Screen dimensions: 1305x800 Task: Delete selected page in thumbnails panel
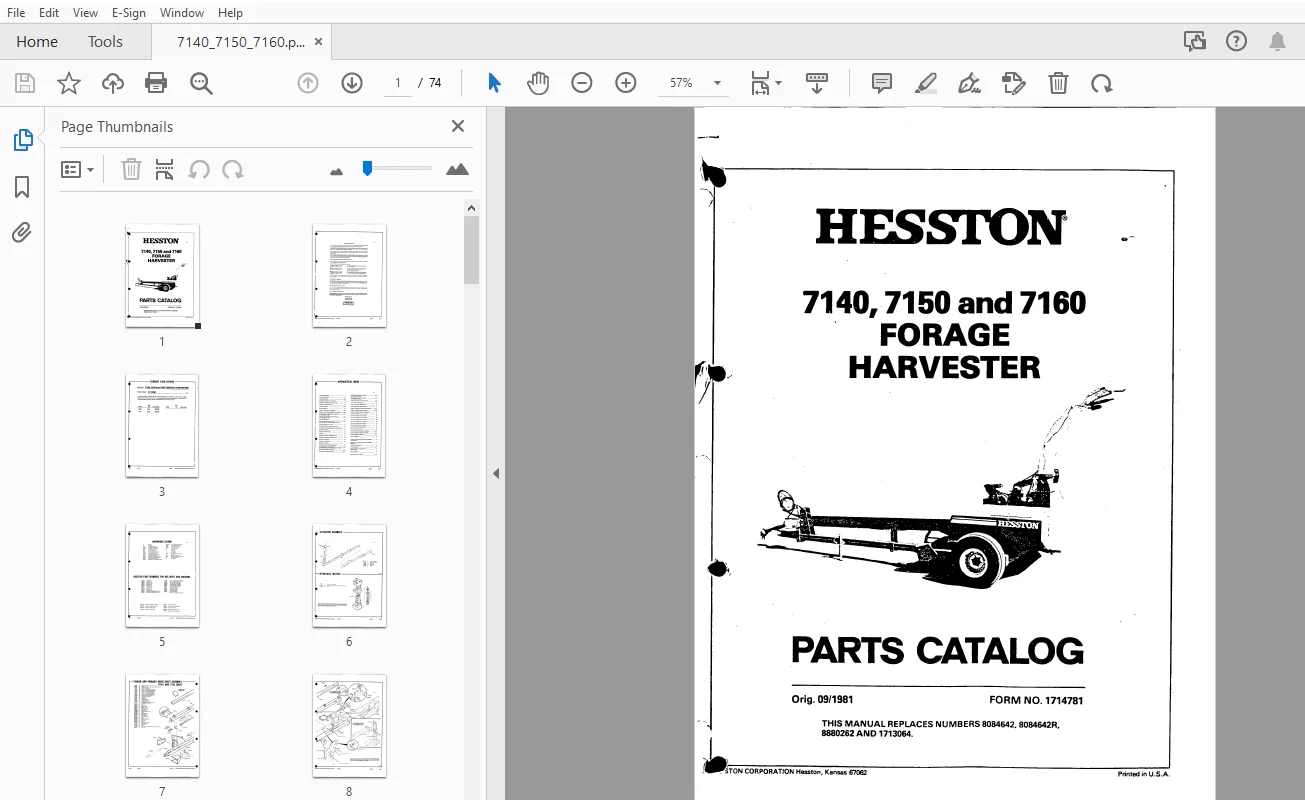[131, 170]
